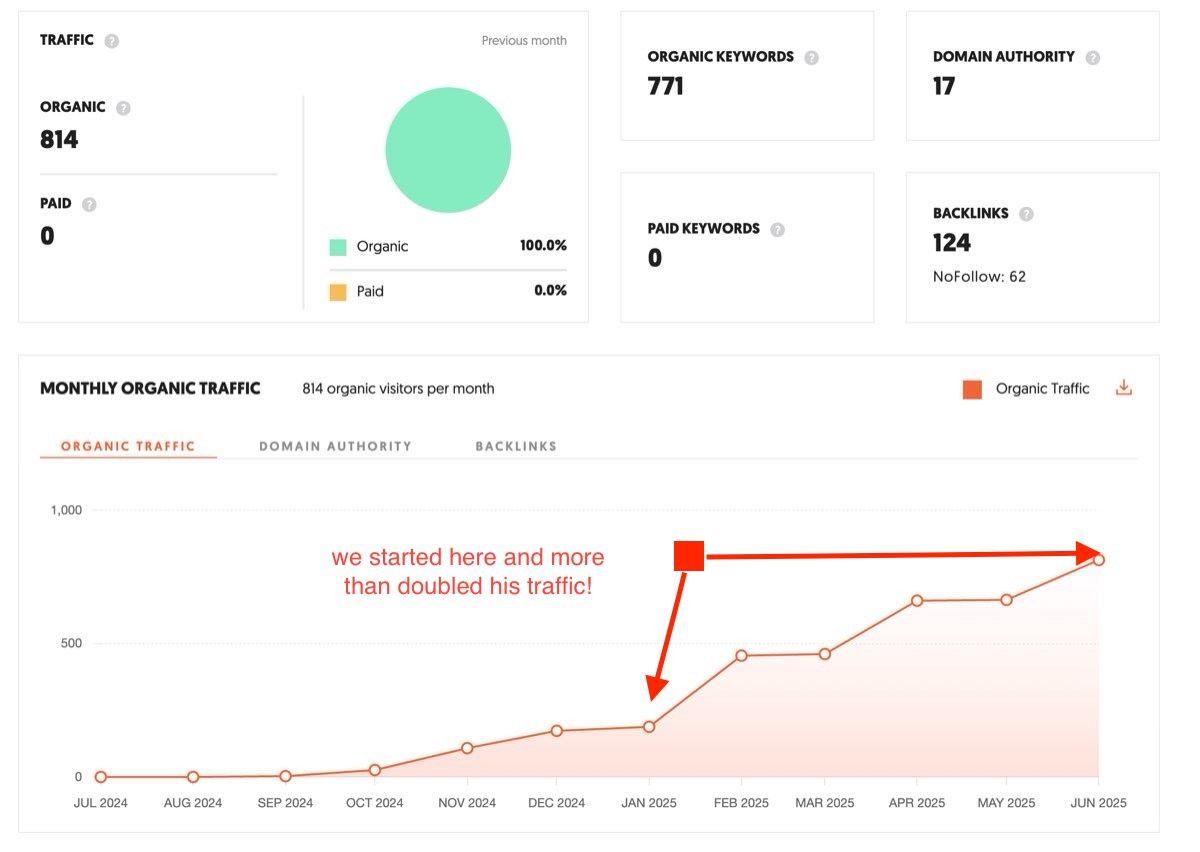Open the Organic Keywords help tooltip icon
Screen dimensions: 1200x852
coord(812,58)
